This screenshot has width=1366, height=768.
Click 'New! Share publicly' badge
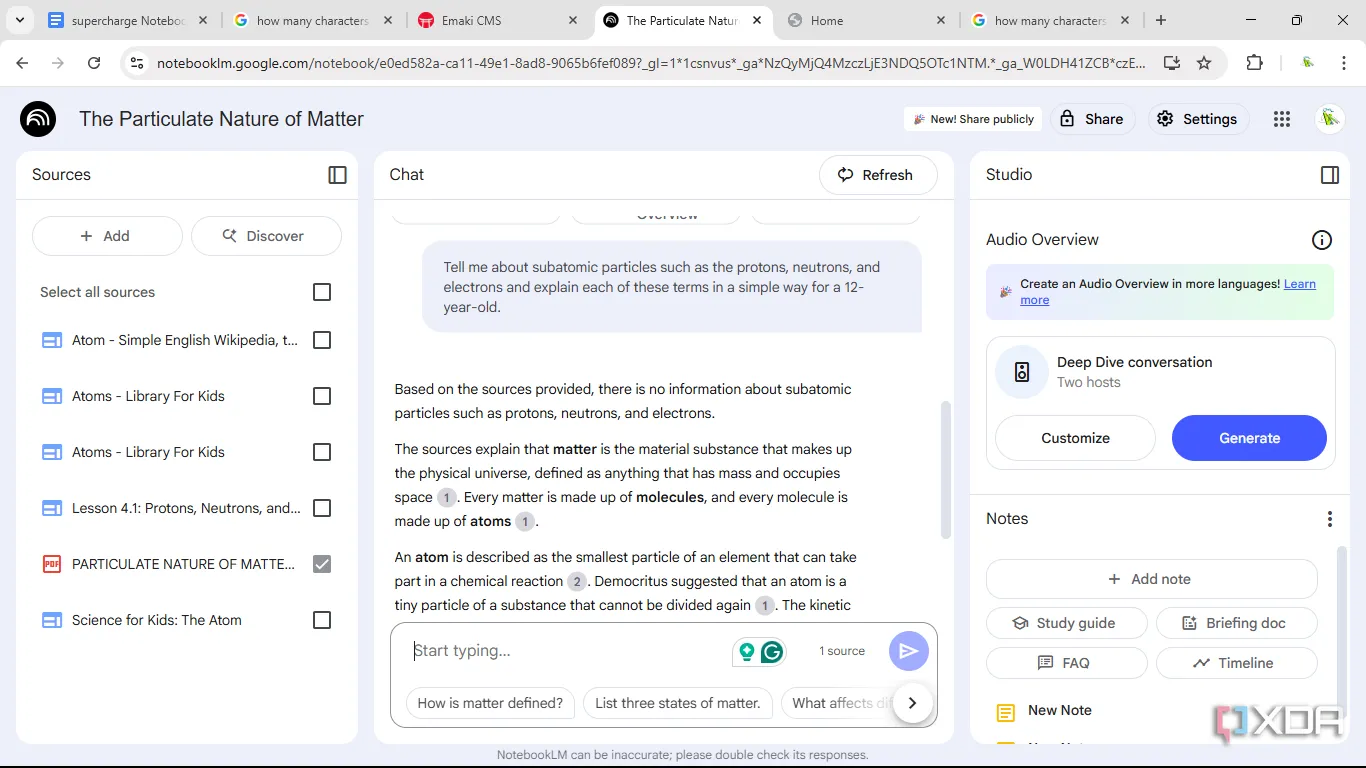pos(973,119)
